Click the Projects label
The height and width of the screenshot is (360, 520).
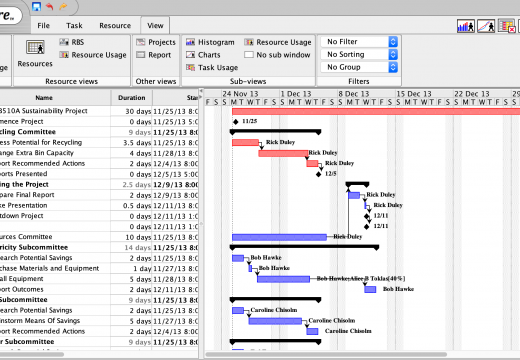(x=162, y=42)
